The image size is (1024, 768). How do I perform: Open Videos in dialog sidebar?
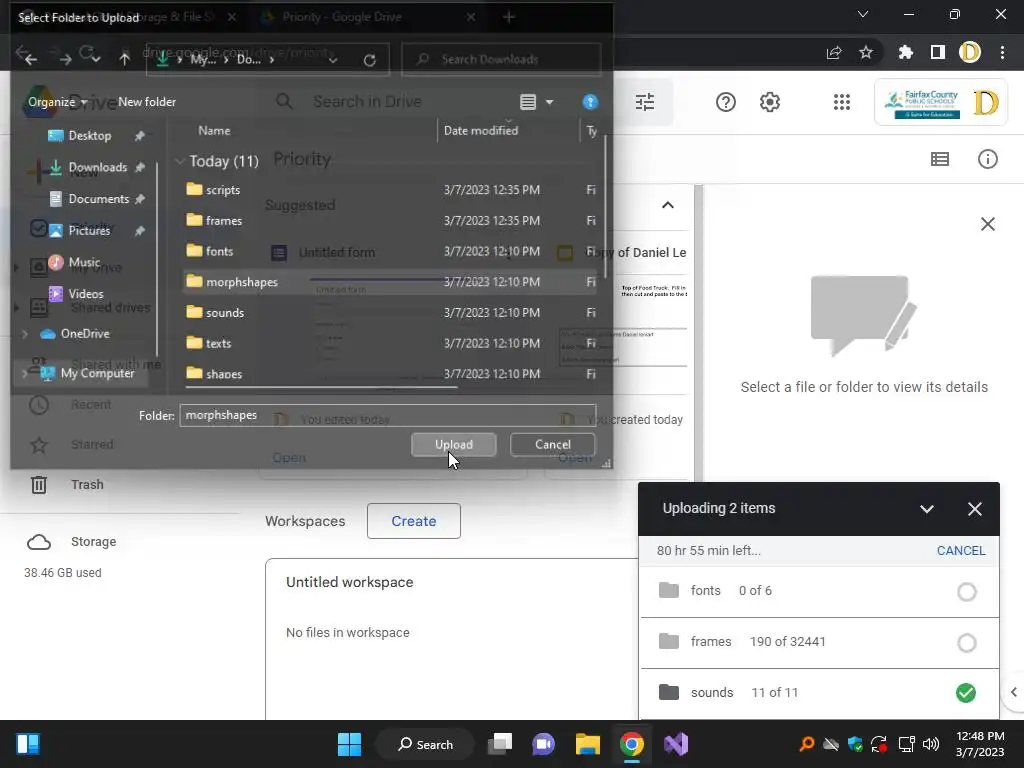[x=86, y=294]
